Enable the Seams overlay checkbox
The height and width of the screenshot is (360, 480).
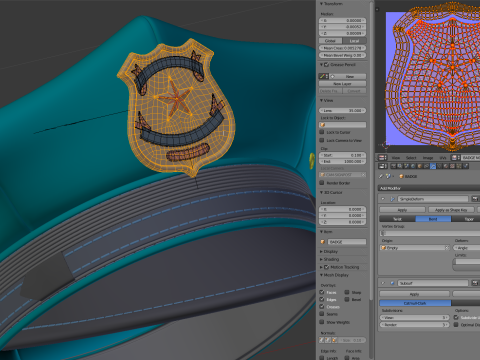point(322,314)
